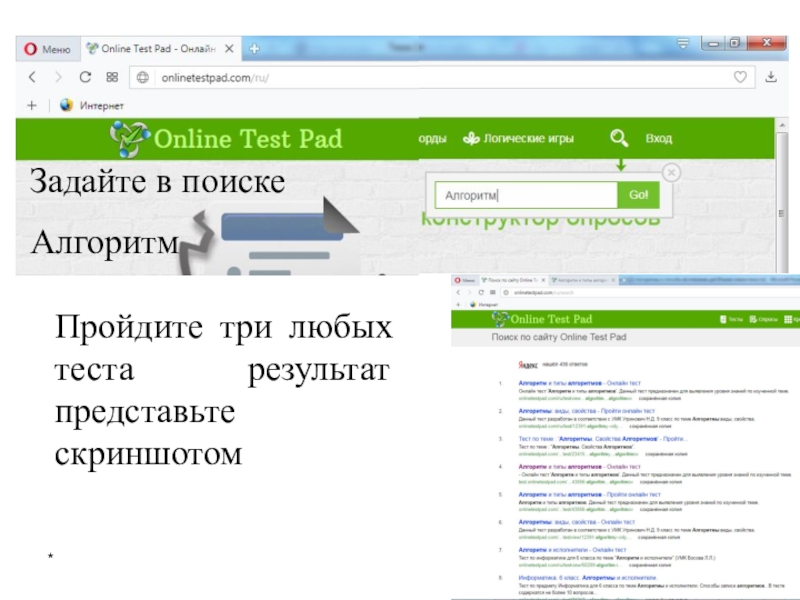Open the Opera tab menu icon beside the window controls
Image resolution: width=800 pixels, height=600 pixels.
(x=683, y=44)
